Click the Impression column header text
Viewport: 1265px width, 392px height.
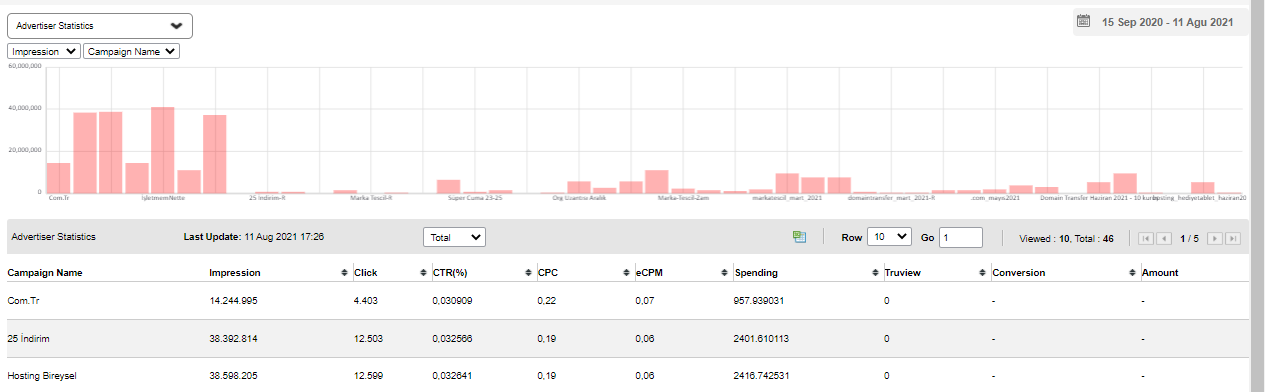235,272
